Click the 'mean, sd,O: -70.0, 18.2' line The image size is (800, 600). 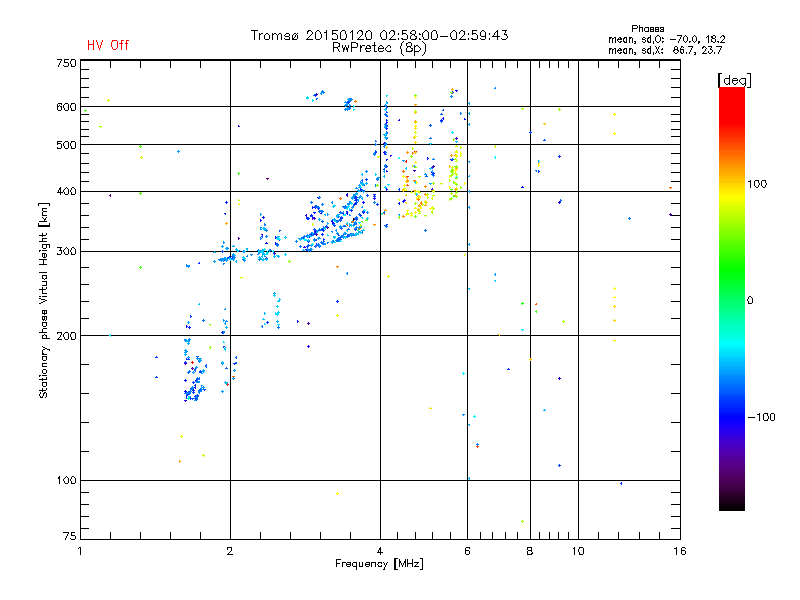[x=666, y=39]
